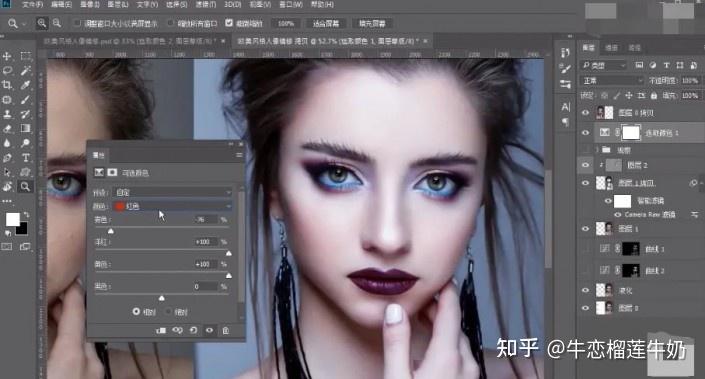Image resolution: width=705 pixels, height=379 pixels.
Task: Click the 100% zoom button
Action: 286,23
